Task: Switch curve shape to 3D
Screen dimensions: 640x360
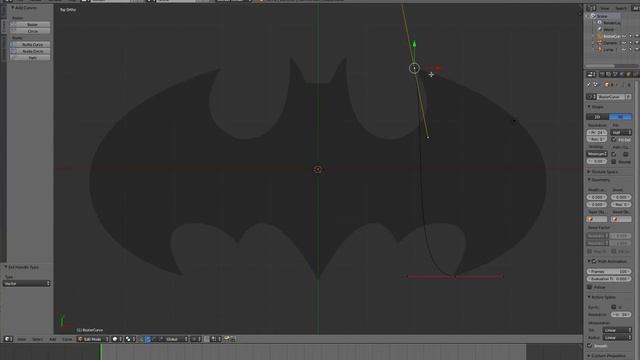Action: point(620,117)
